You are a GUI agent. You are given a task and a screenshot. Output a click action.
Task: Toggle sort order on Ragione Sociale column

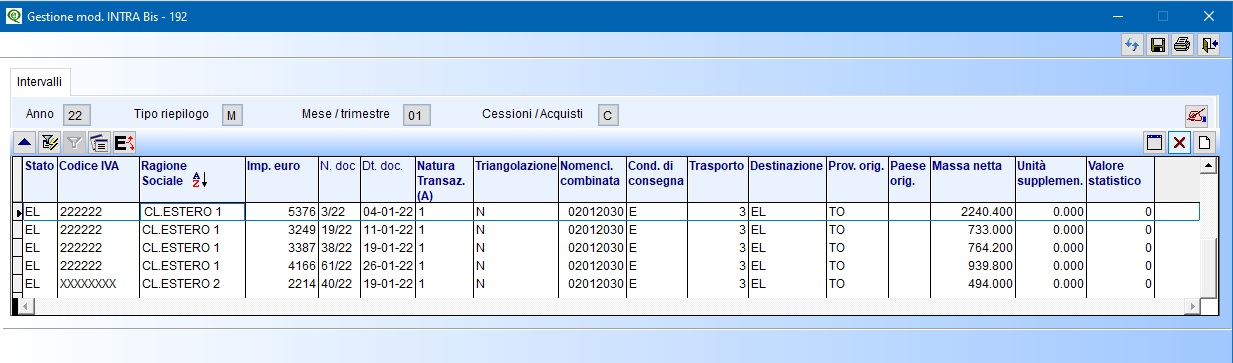[x=198, y=180]
